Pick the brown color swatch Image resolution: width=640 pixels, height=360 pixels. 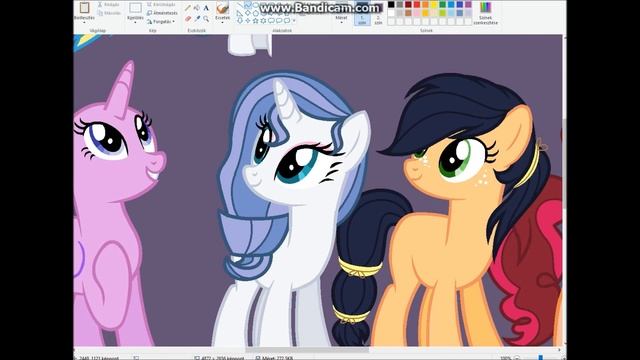pos(408,13)
